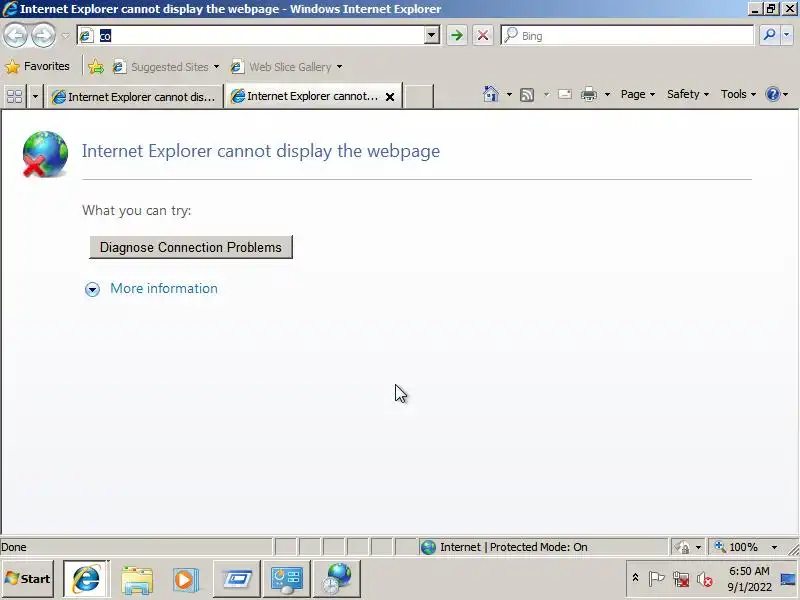Viewport: 800px width, 600px height.
Task: Click the More information link text
Action: 164,288
